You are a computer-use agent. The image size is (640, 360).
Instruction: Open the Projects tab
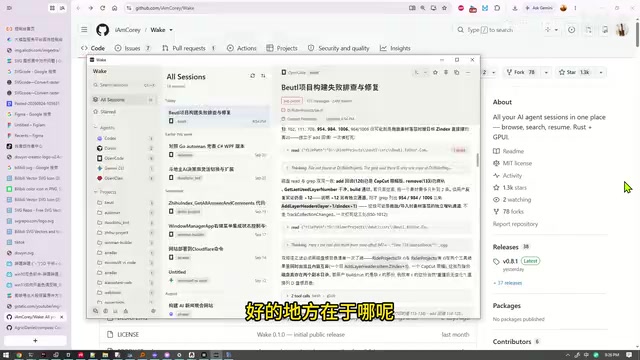point(282,48)
